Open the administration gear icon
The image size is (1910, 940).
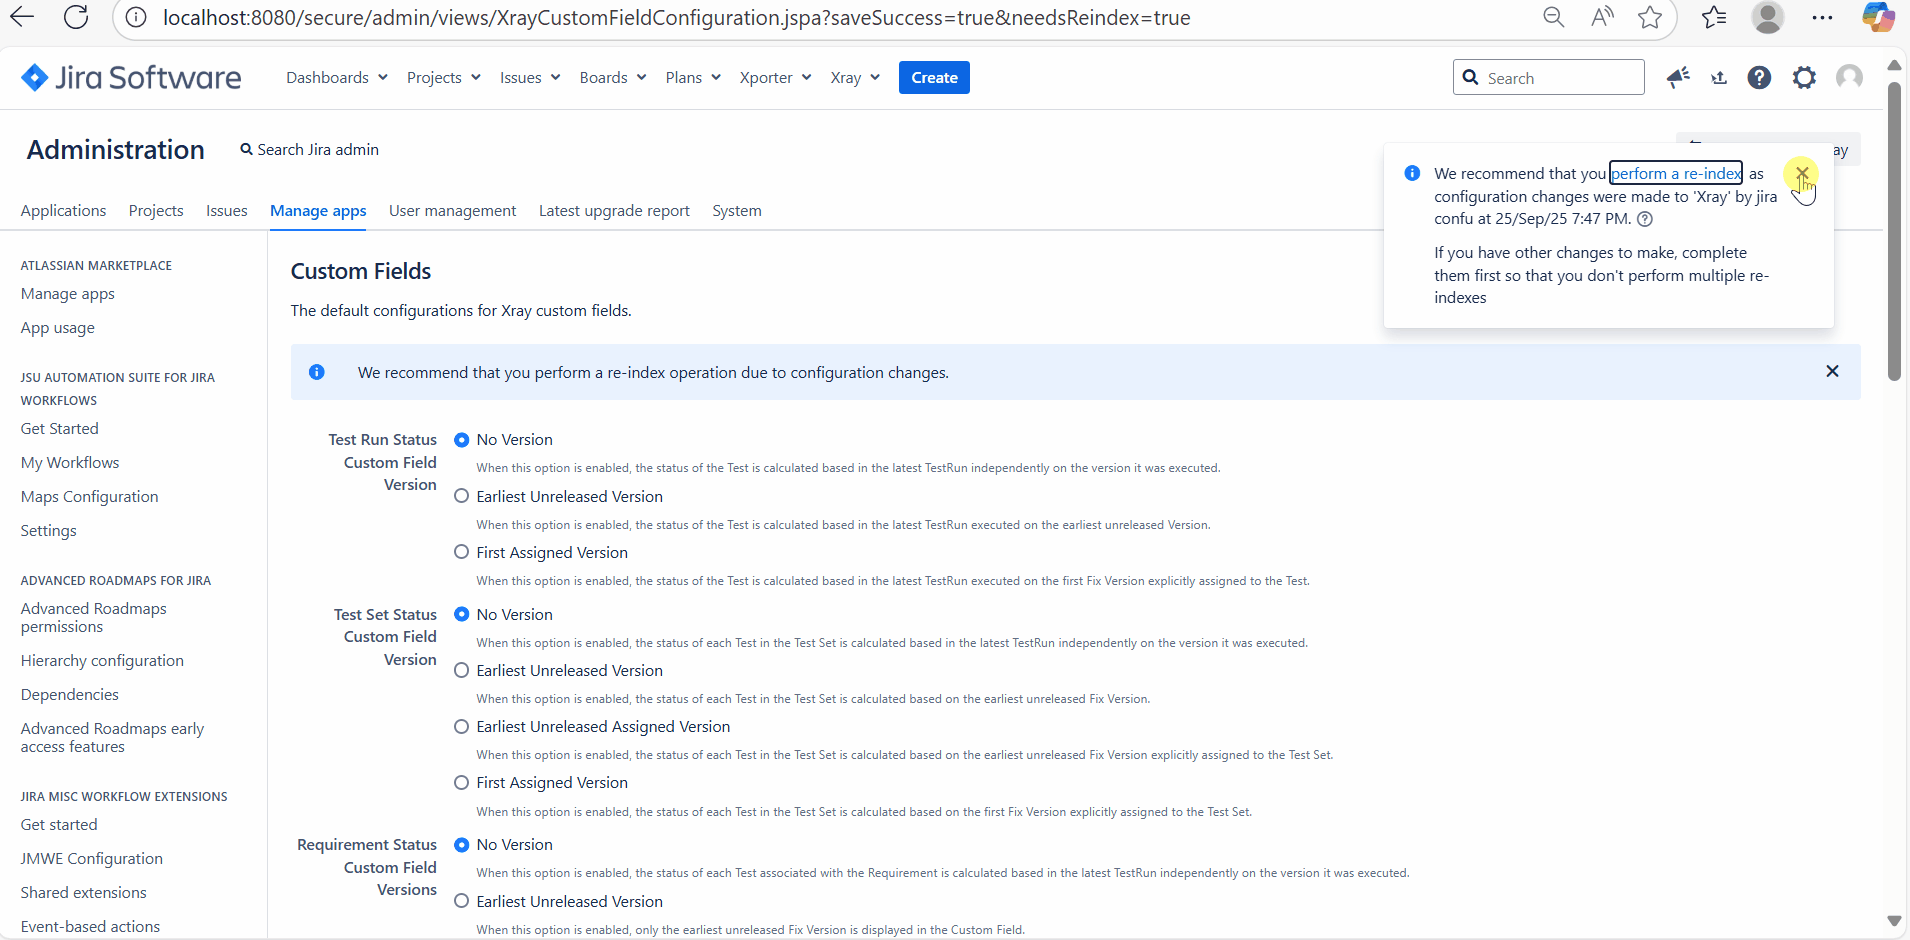(1804, 78)
